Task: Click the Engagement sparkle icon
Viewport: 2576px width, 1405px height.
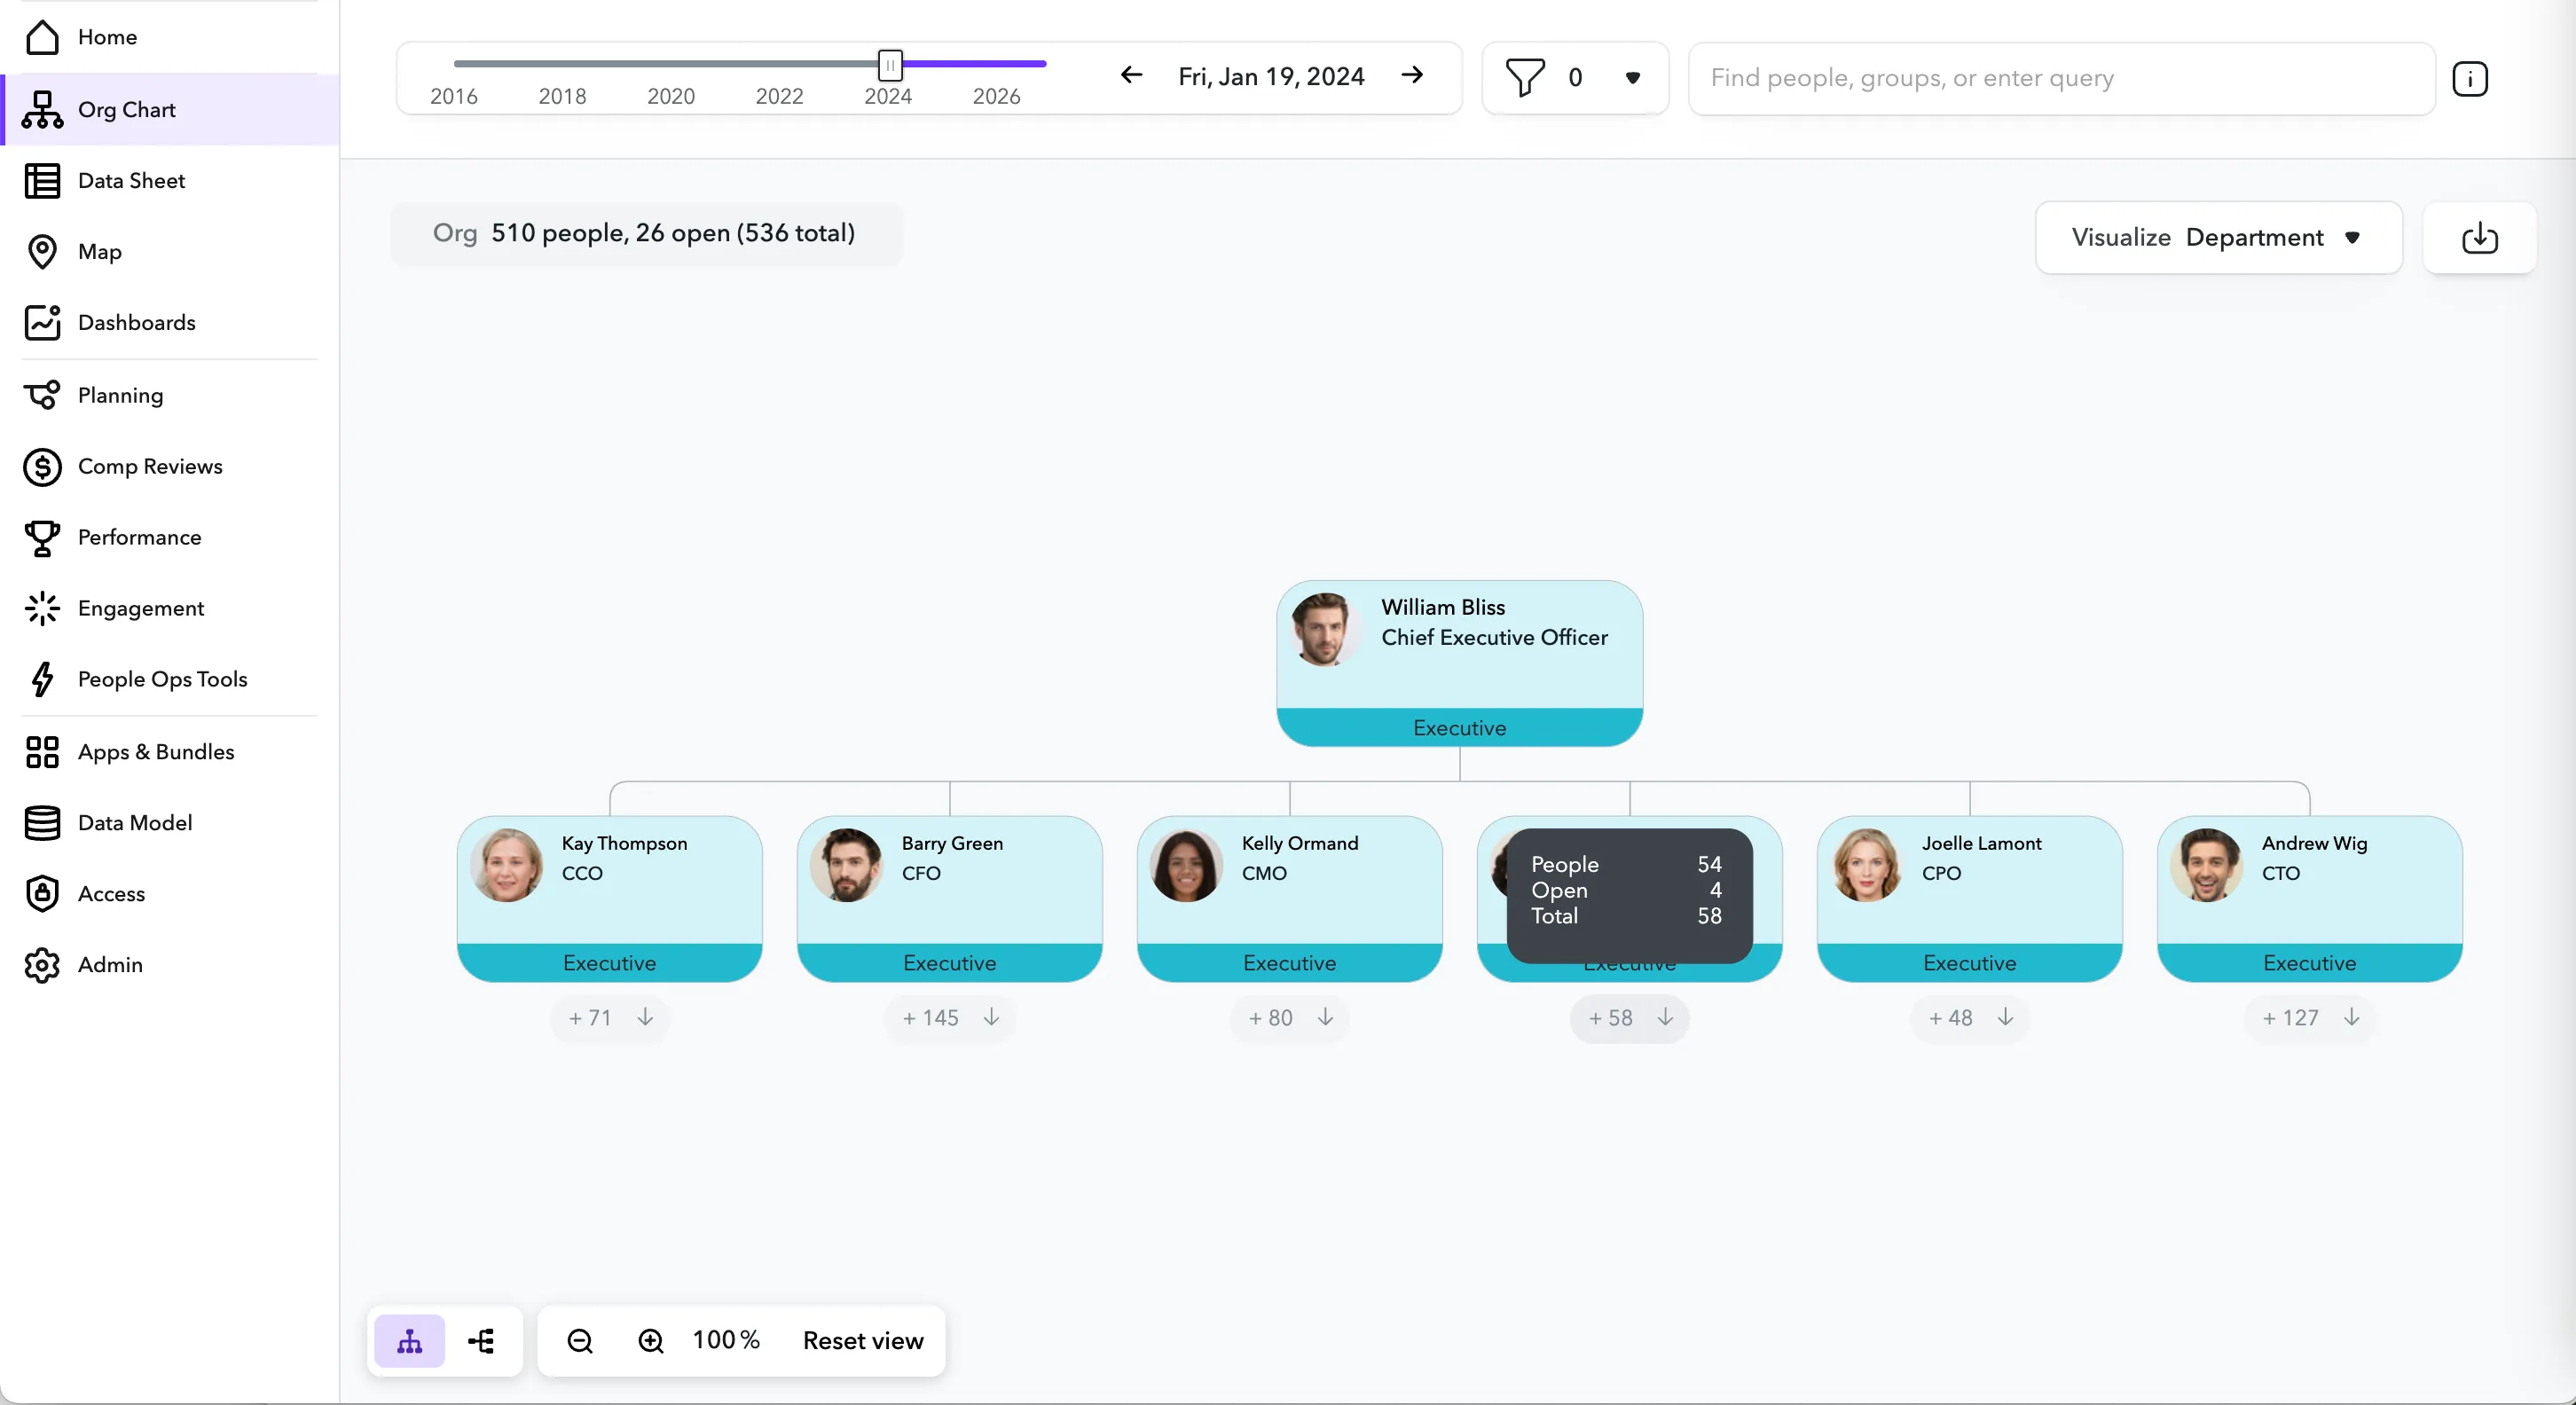Action: tap(42, 609)
